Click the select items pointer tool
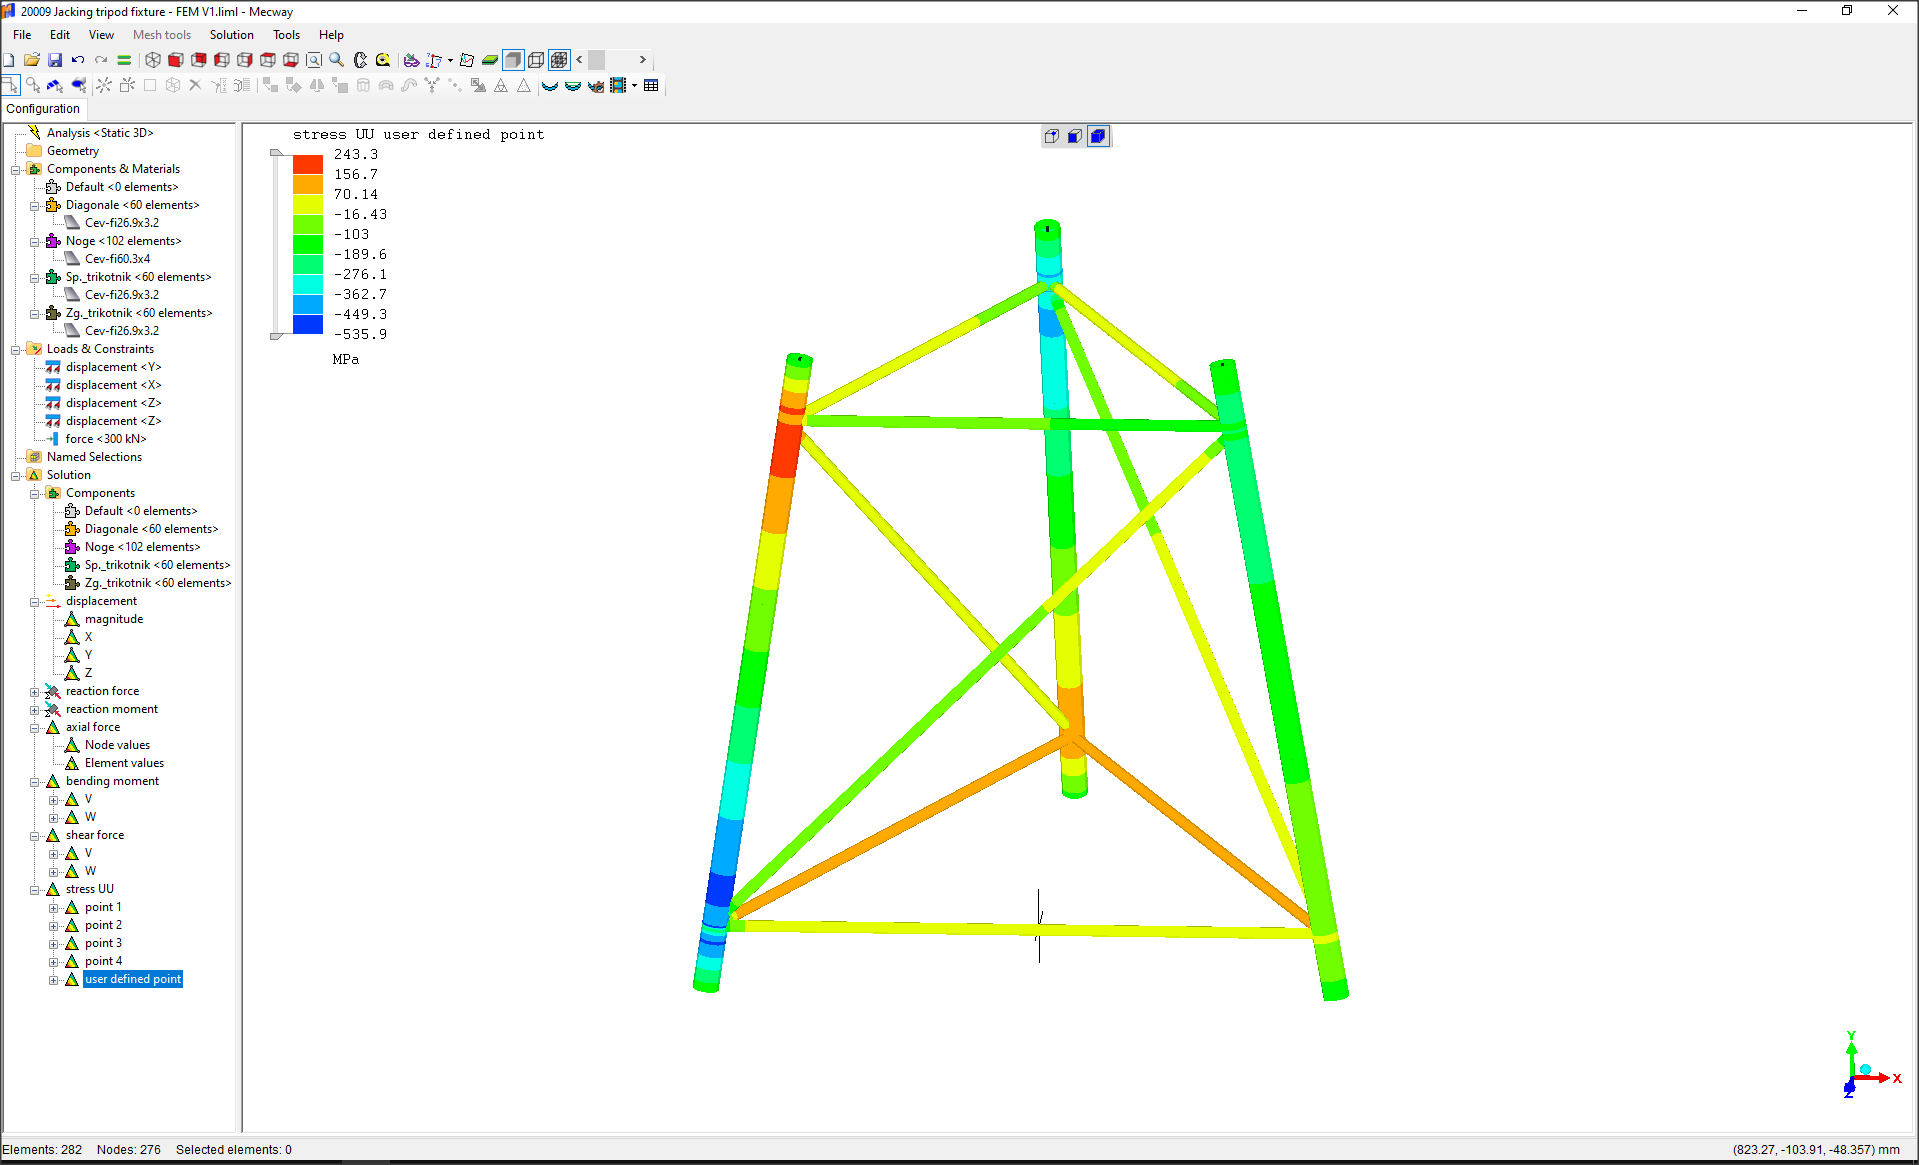The width and height of the screenshot is (1919, 1165). pos(10,86)
